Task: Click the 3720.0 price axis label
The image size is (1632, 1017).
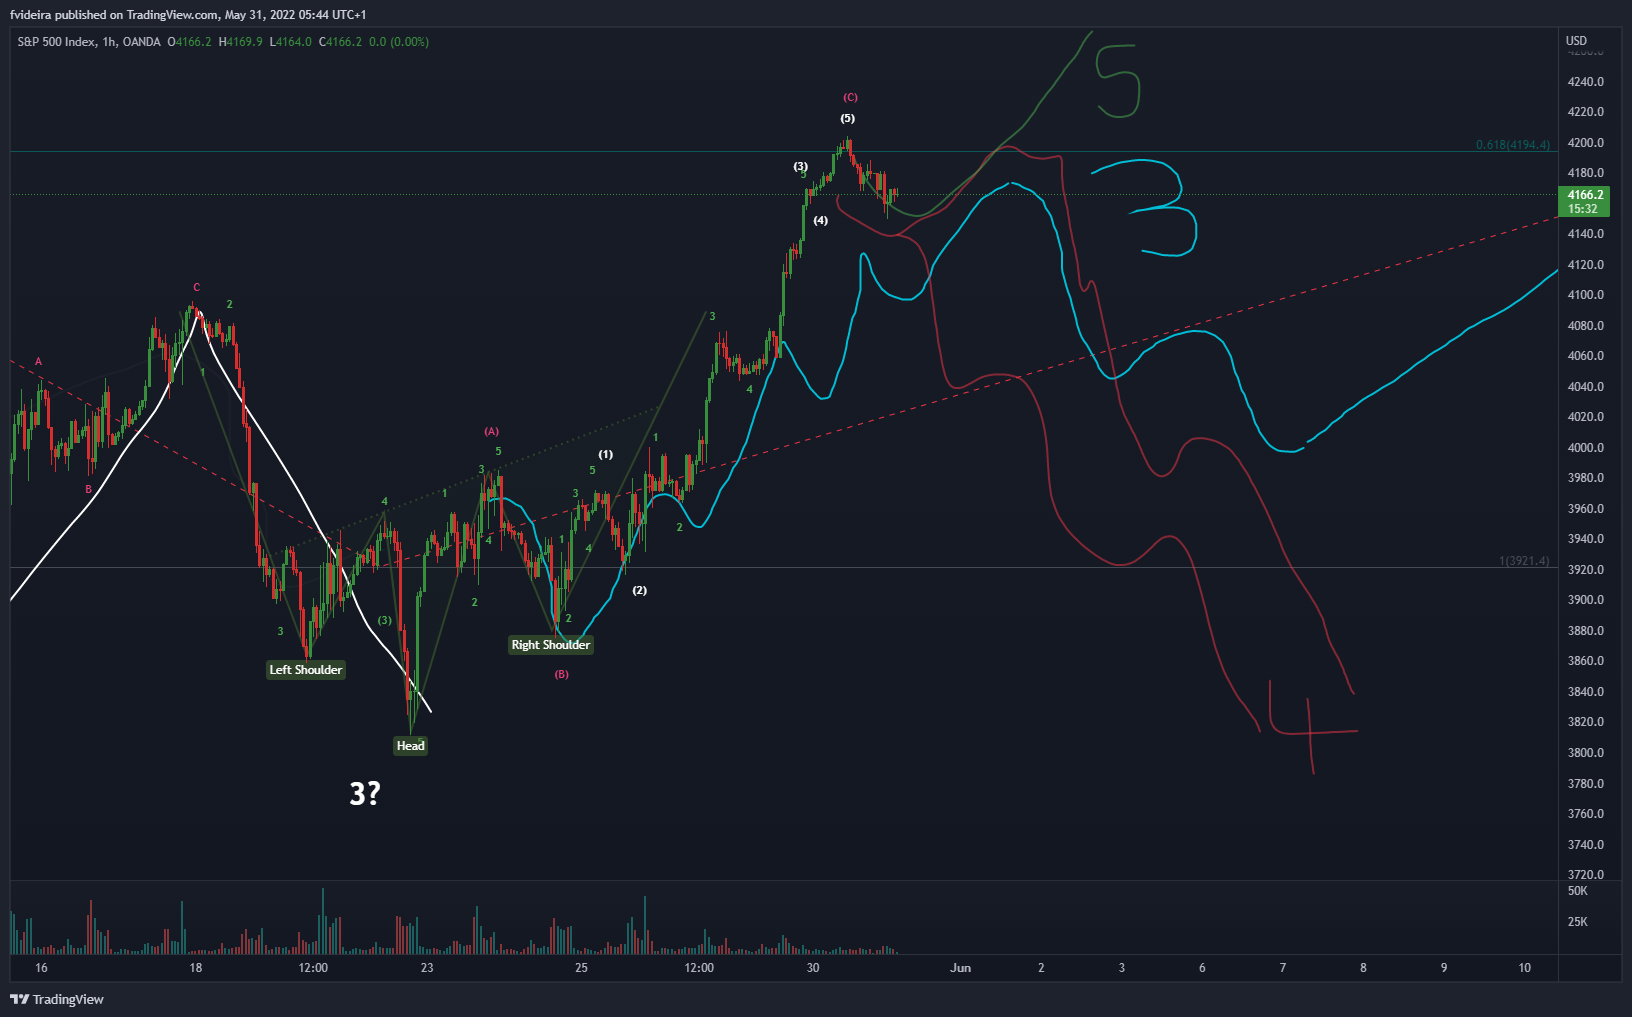Action: [1586, 875]
